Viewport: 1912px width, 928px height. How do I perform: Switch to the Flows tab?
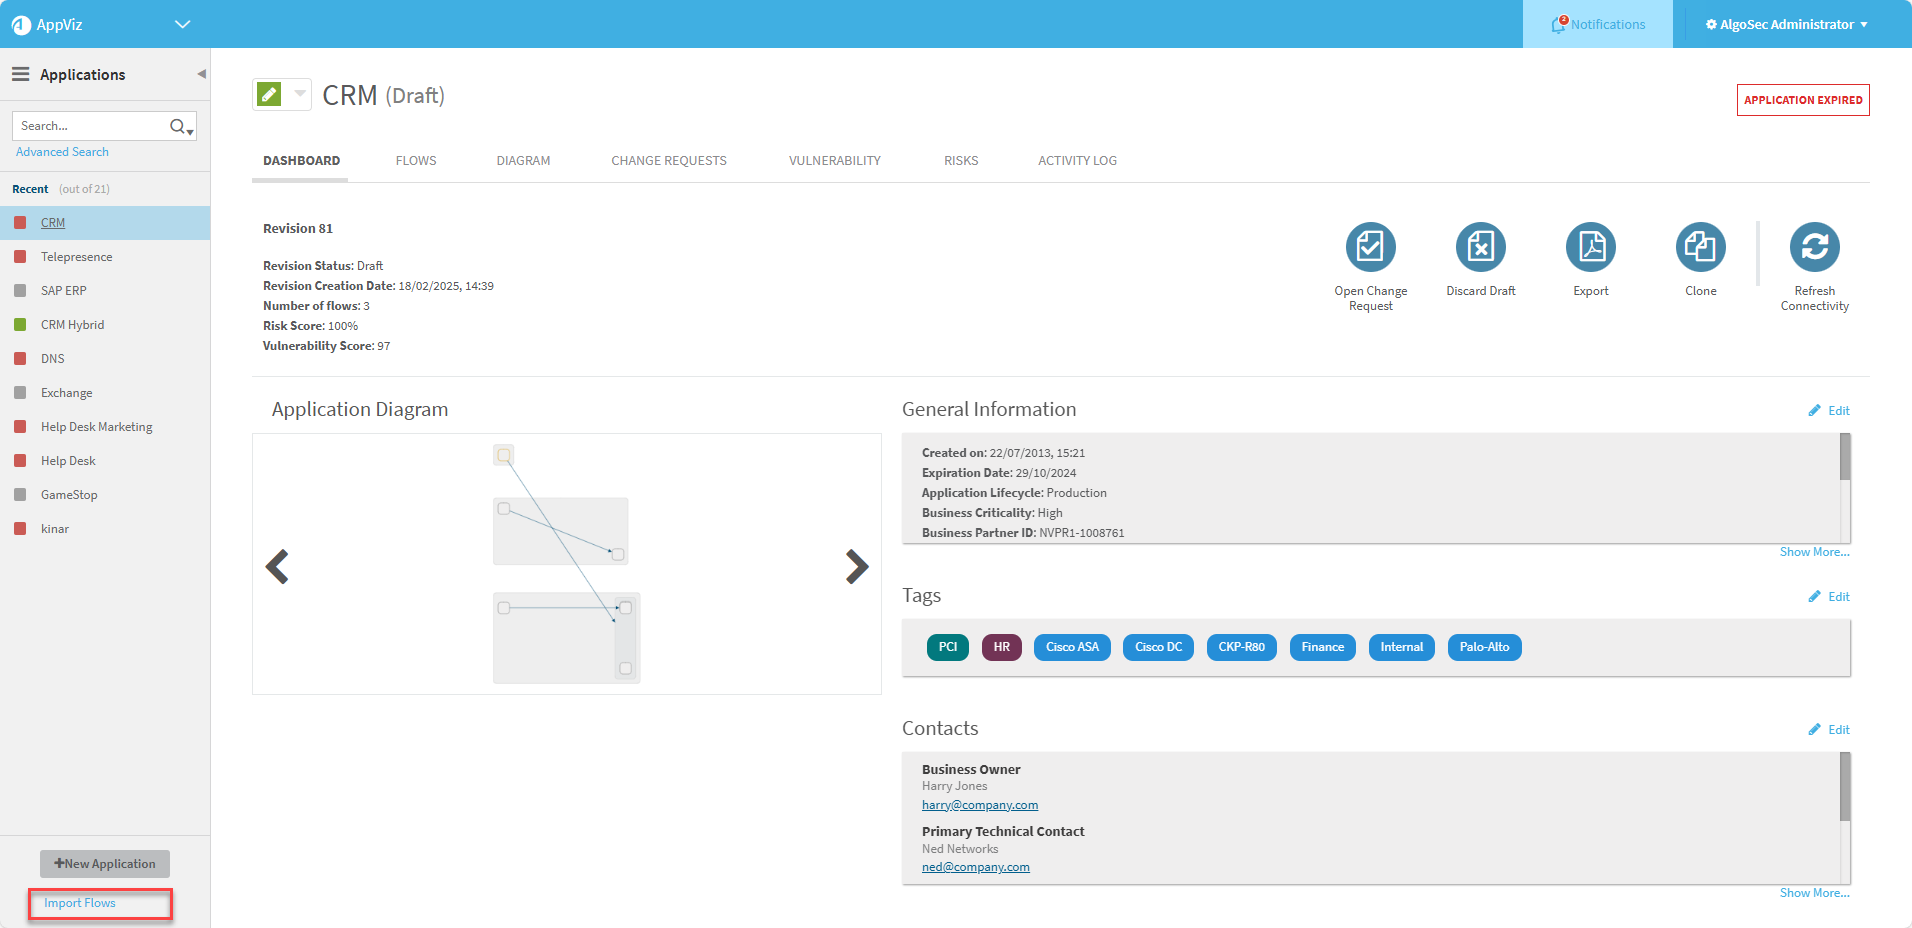point(416,161)
